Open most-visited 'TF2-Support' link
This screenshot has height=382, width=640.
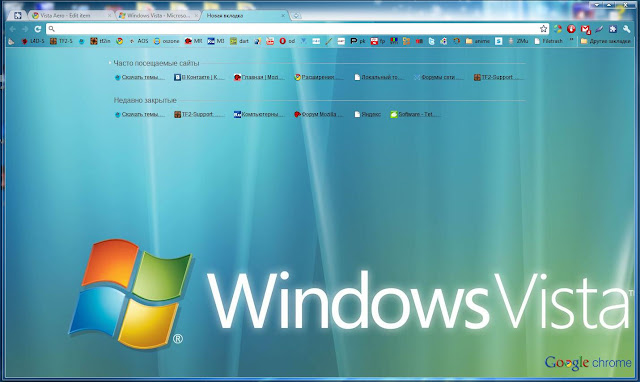point(498,77)
